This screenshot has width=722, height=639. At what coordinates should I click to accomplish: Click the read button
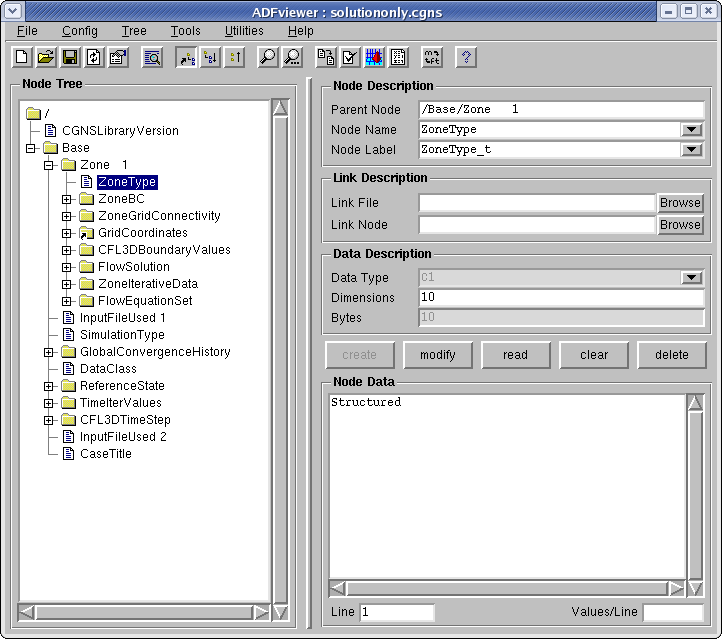click(516, 355)
